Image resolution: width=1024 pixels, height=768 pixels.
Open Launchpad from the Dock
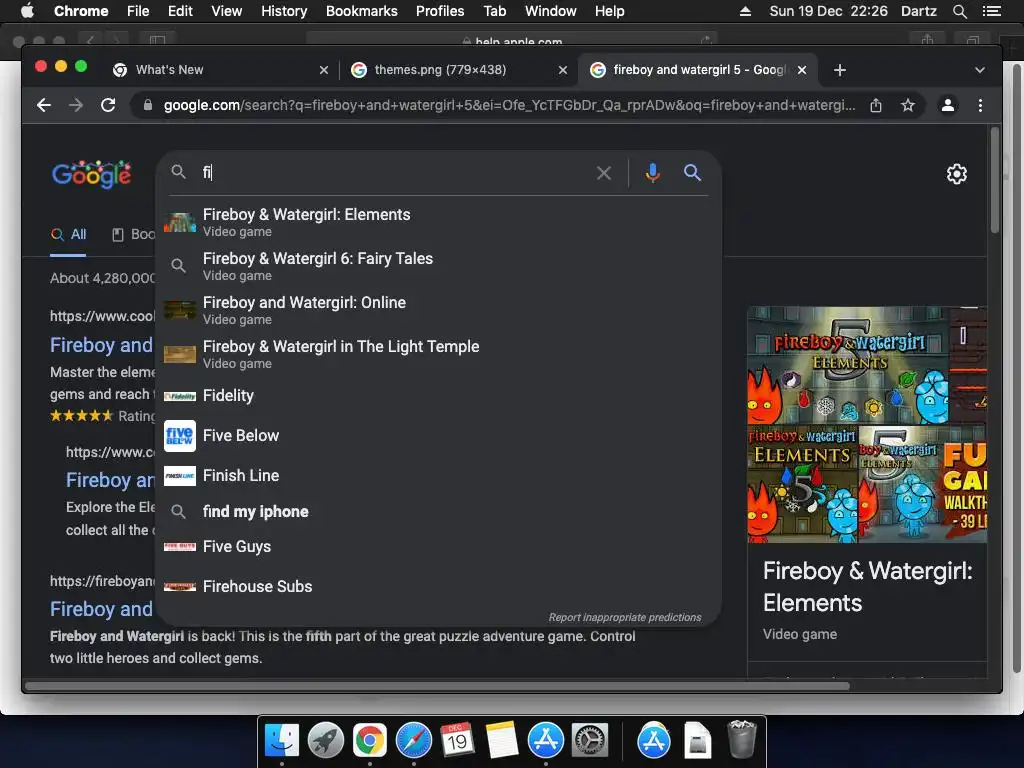click(x=325, y=741)
